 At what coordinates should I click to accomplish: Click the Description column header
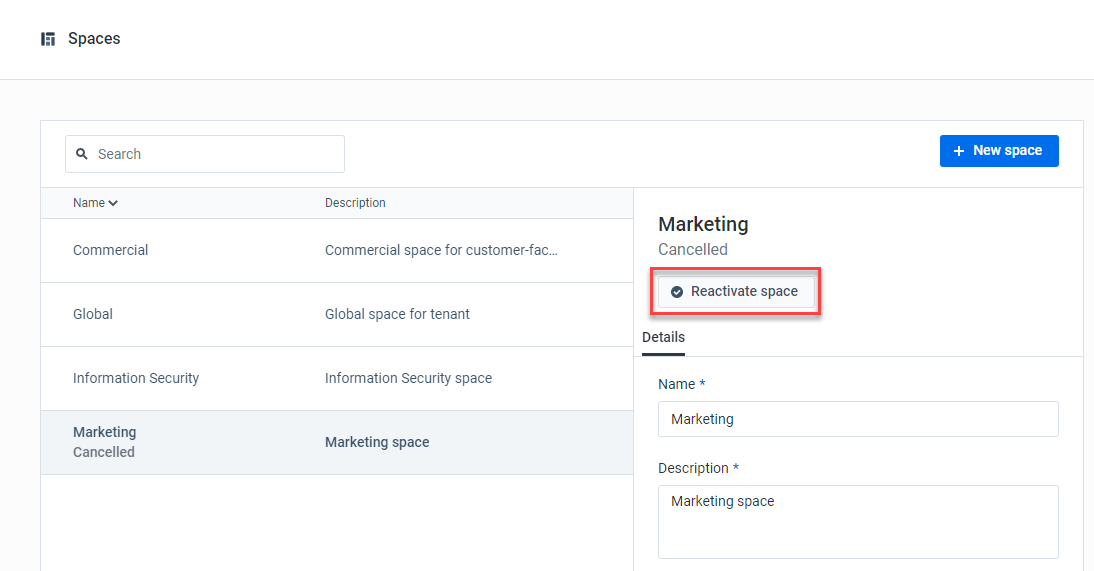[x=355, y=203]
